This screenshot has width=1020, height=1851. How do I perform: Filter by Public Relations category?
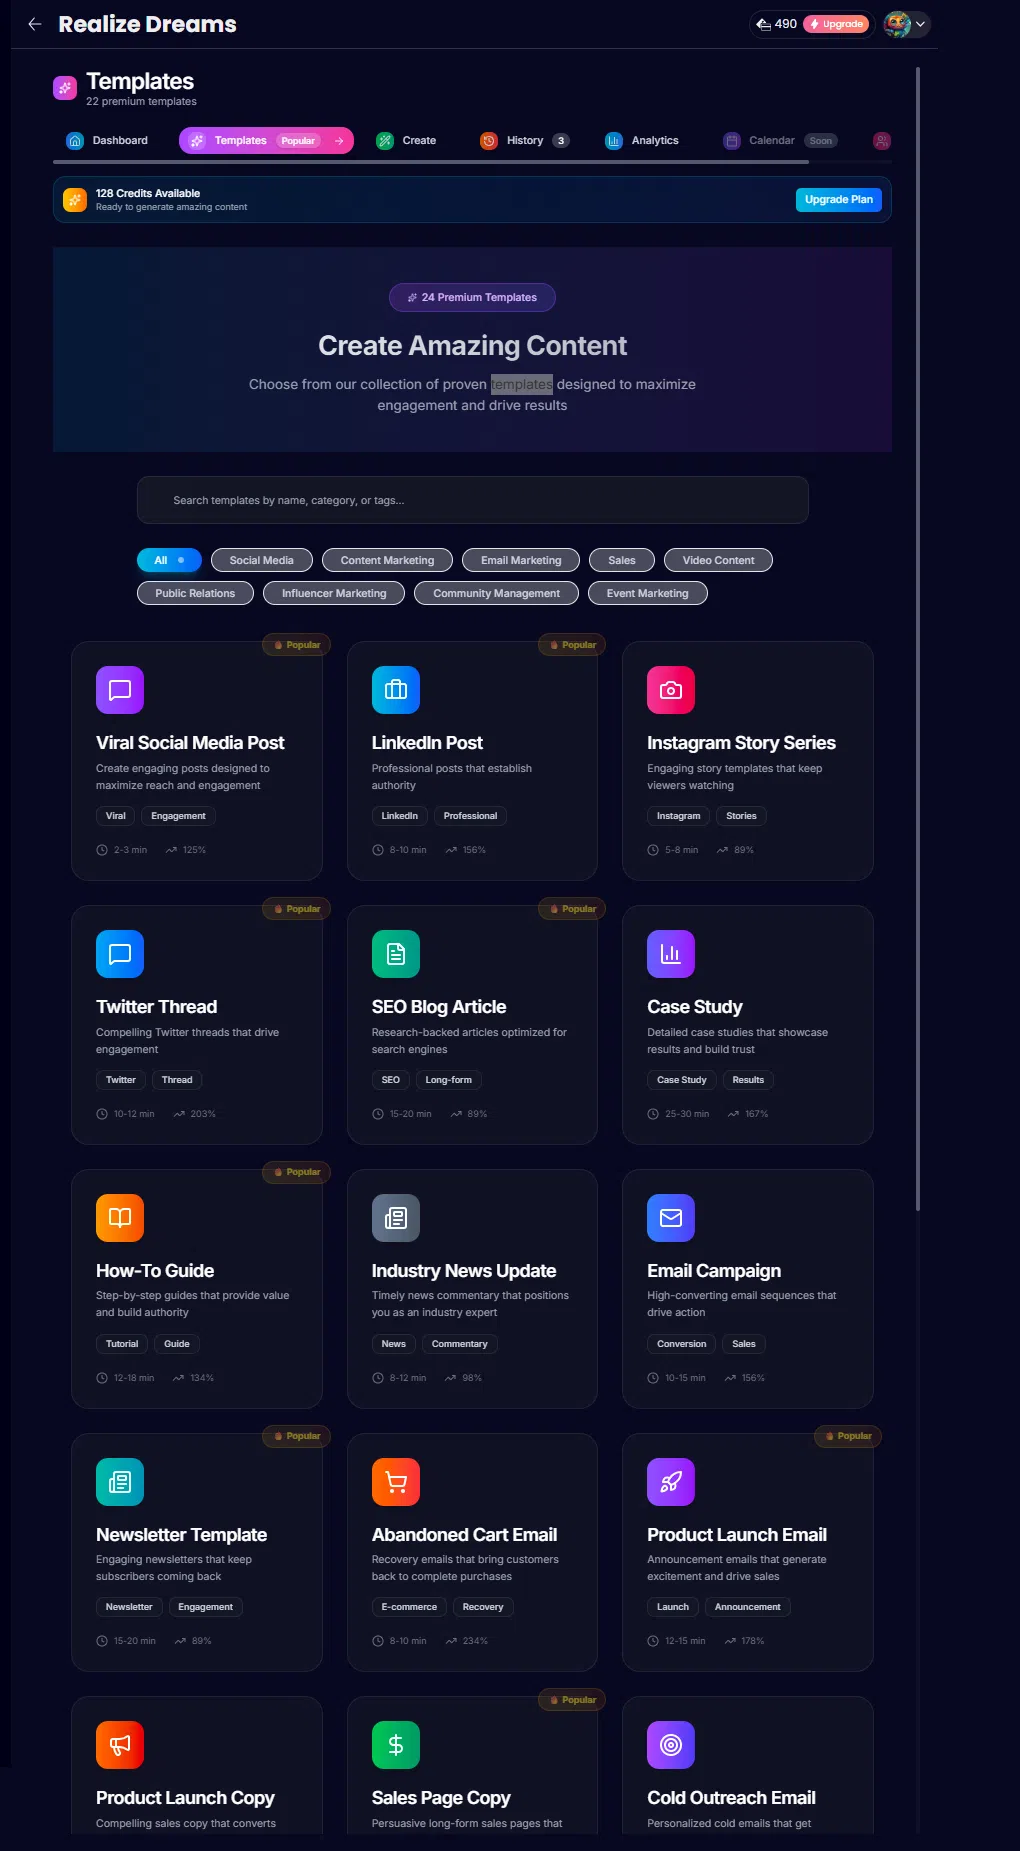point(195,594)
